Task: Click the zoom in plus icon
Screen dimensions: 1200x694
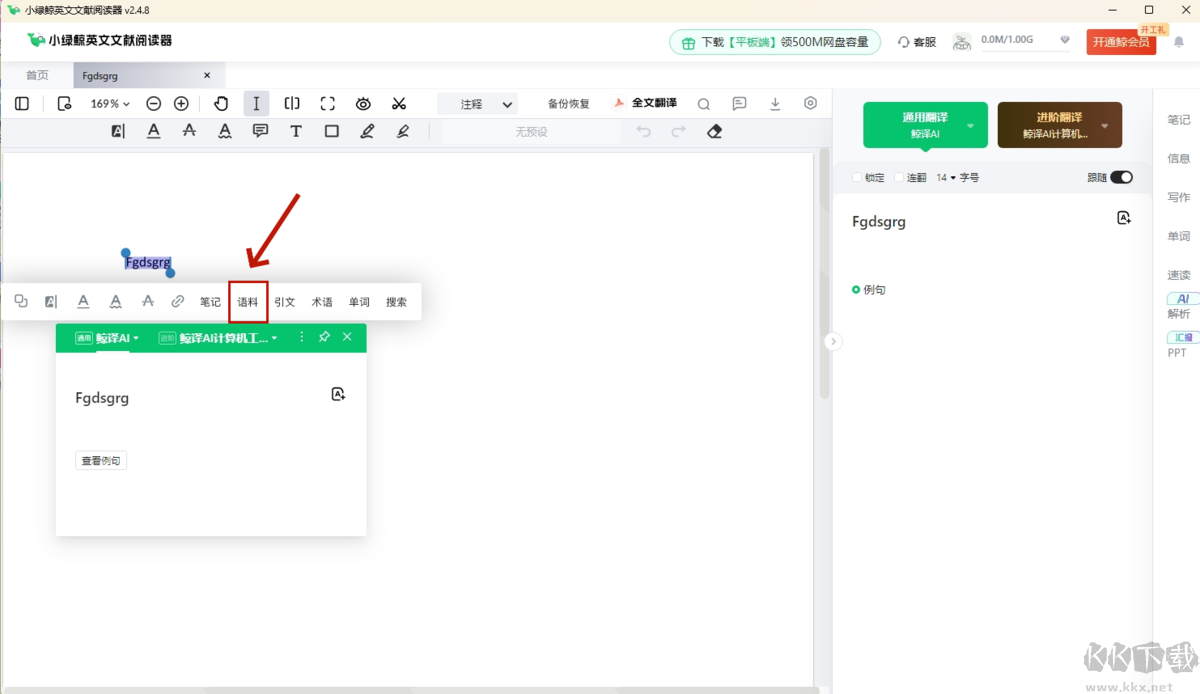Action: pyautogui.click(x=181, y=104)
